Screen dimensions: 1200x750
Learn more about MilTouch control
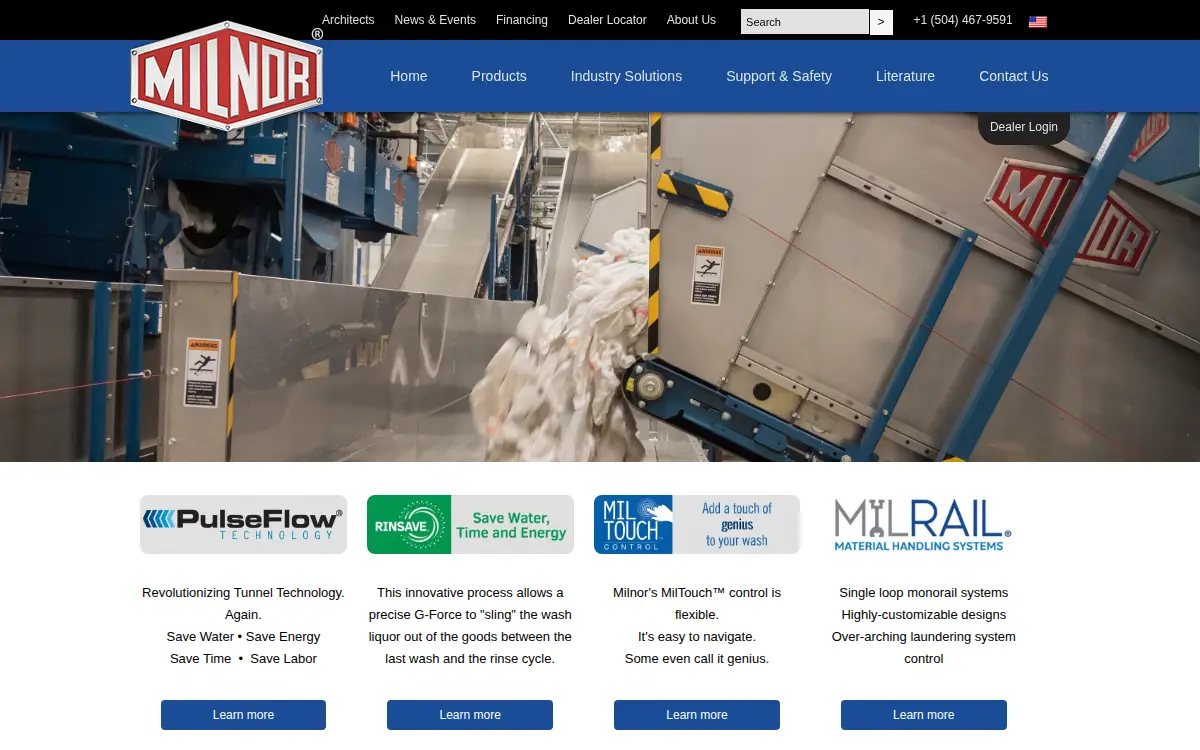click(x=697, y=715)
